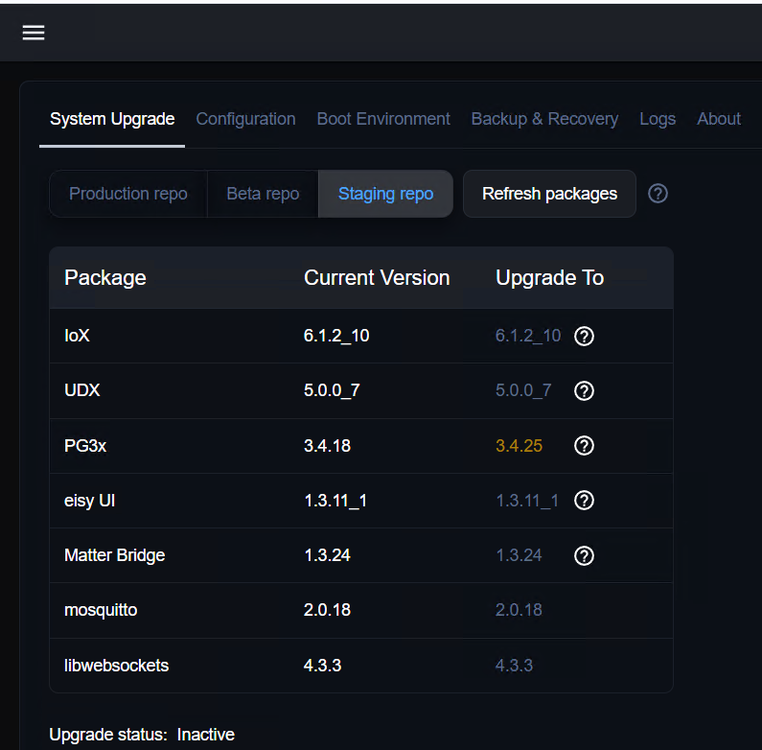This screenshot has width=762, height=750.
Task: Click the Refresh packages button
Action: pyautogui.click(x=550, y=193)
